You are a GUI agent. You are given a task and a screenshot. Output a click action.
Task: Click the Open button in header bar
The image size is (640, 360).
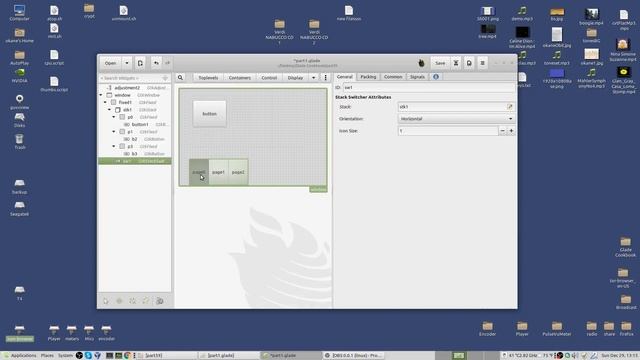110,63
